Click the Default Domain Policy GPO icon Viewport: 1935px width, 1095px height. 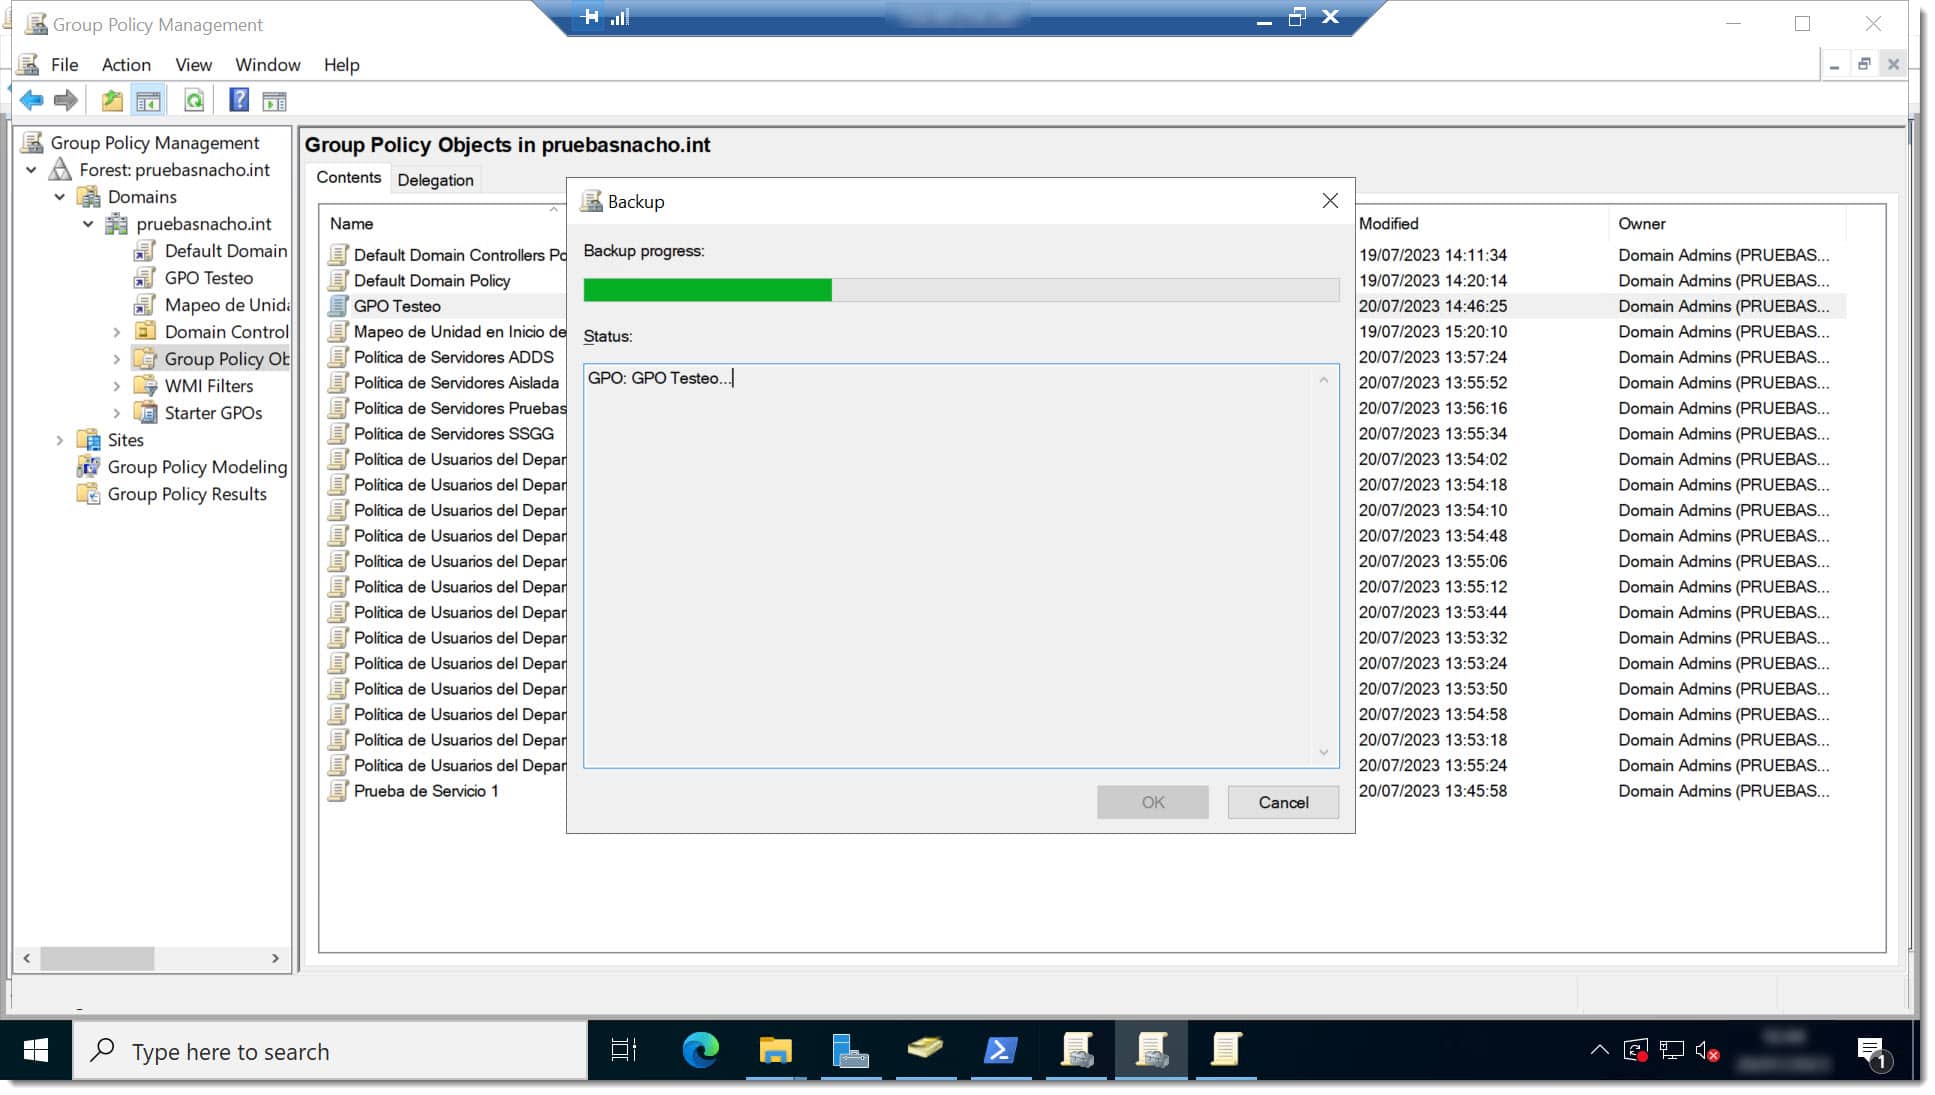[x=338, y=281]
